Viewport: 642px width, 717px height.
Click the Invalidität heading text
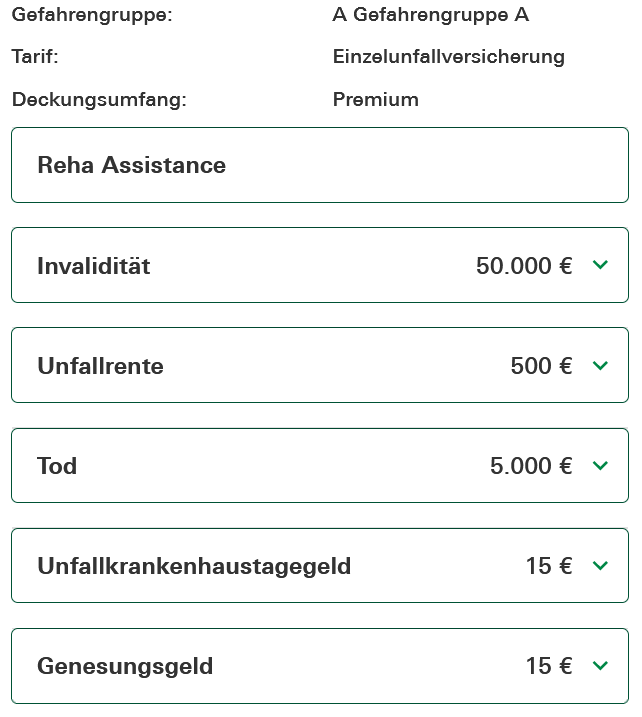(94, 266)
